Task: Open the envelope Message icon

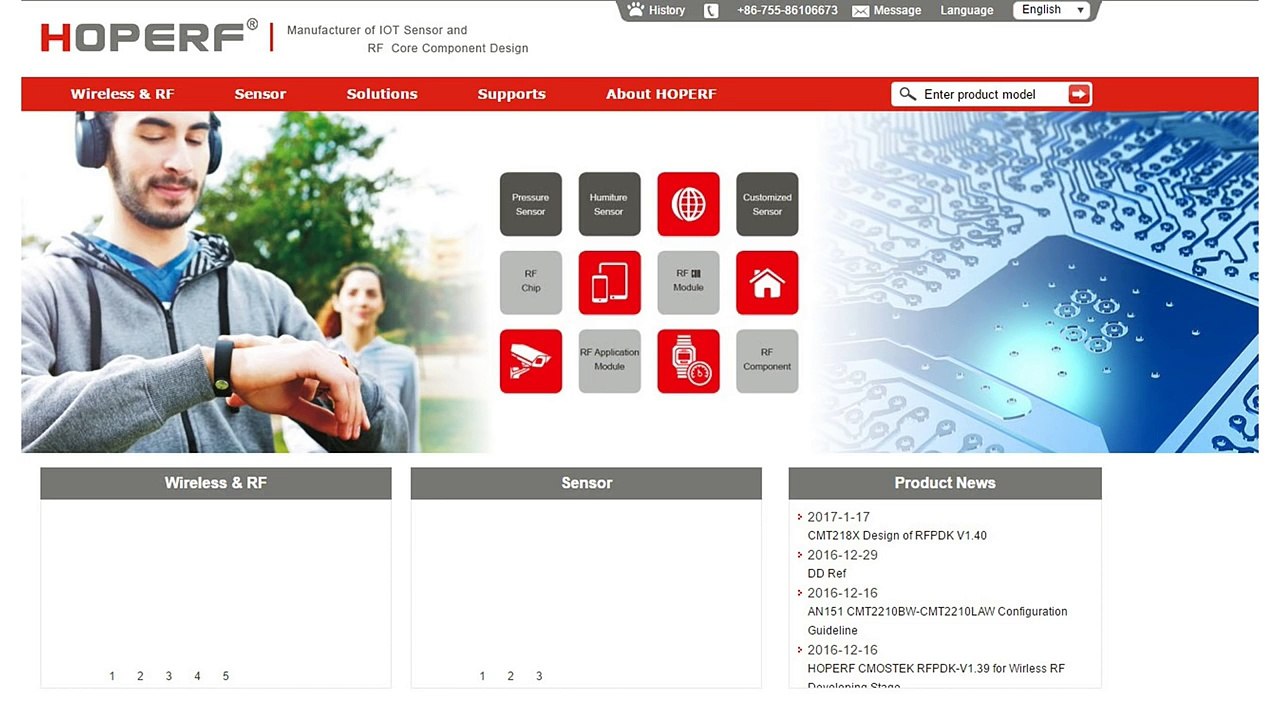Action: tap(860, 11)
